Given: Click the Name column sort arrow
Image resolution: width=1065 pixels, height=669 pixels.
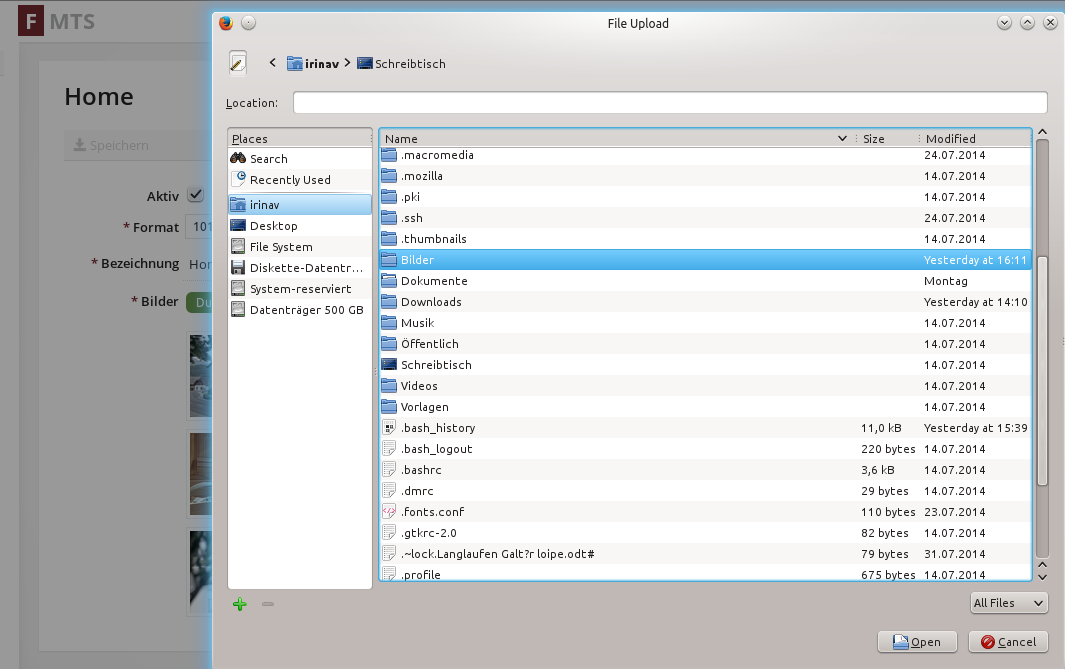Looking at the screenshot, I should 842,139.
